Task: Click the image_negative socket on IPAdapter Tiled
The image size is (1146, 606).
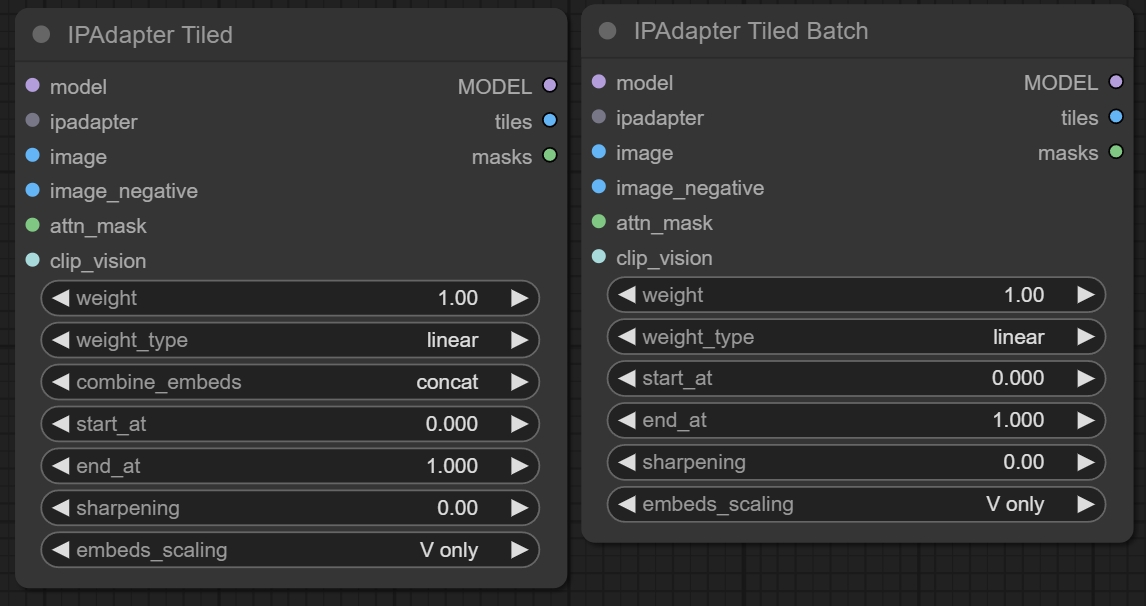Action: (32, 191)
